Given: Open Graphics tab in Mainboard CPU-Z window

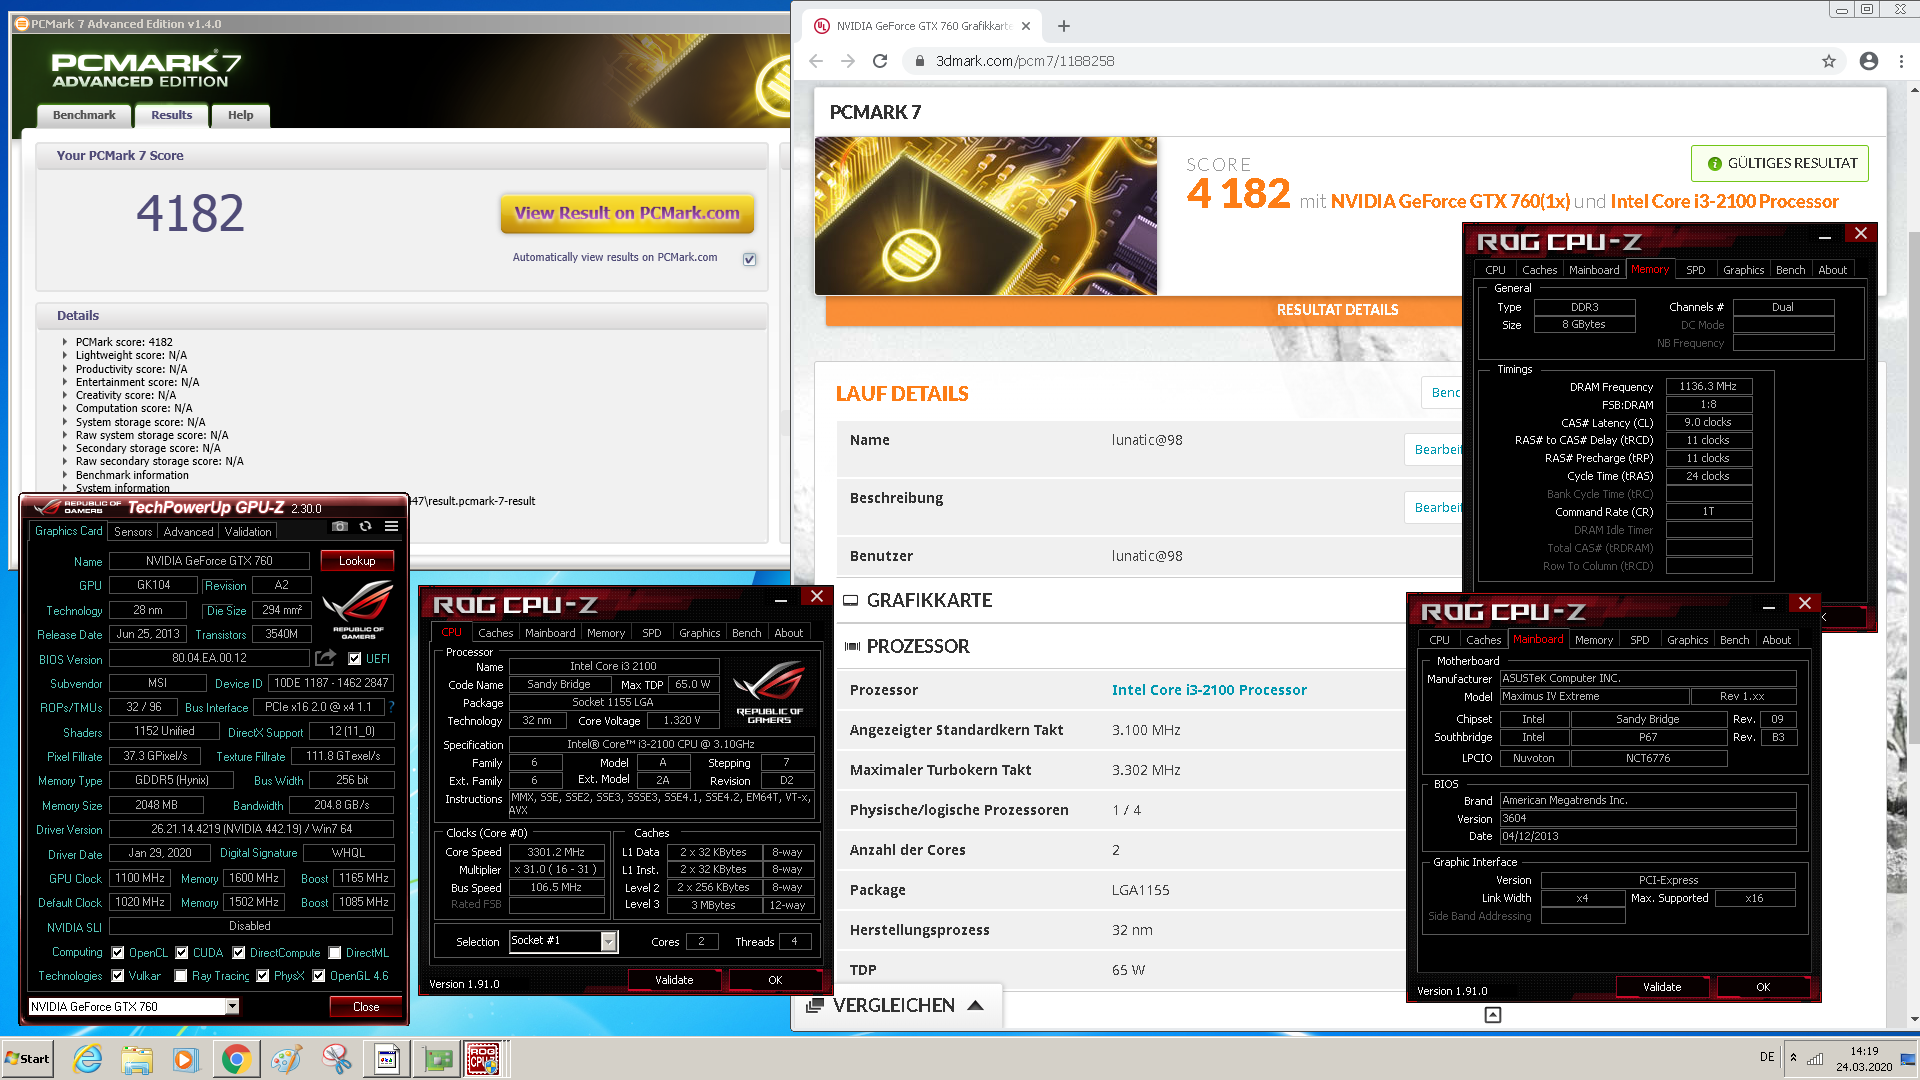Looking at the screenshot, I should (x=1687, y=640).
